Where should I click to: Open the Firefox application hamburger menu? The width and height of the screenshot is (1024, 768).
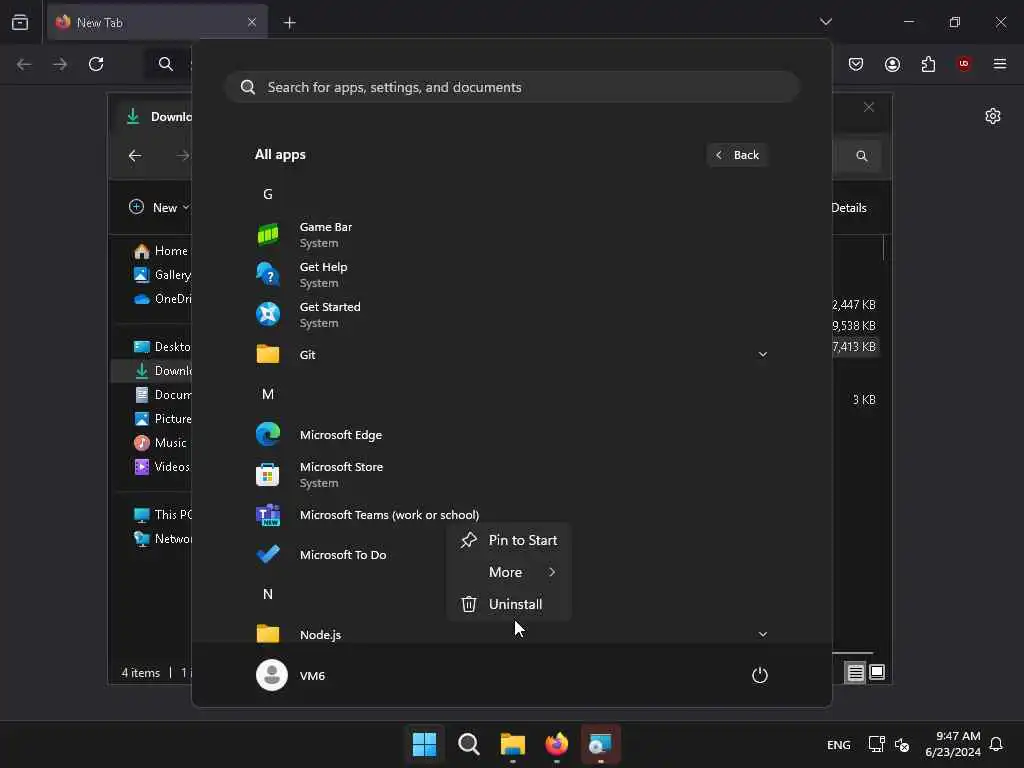click(1000, 64)
